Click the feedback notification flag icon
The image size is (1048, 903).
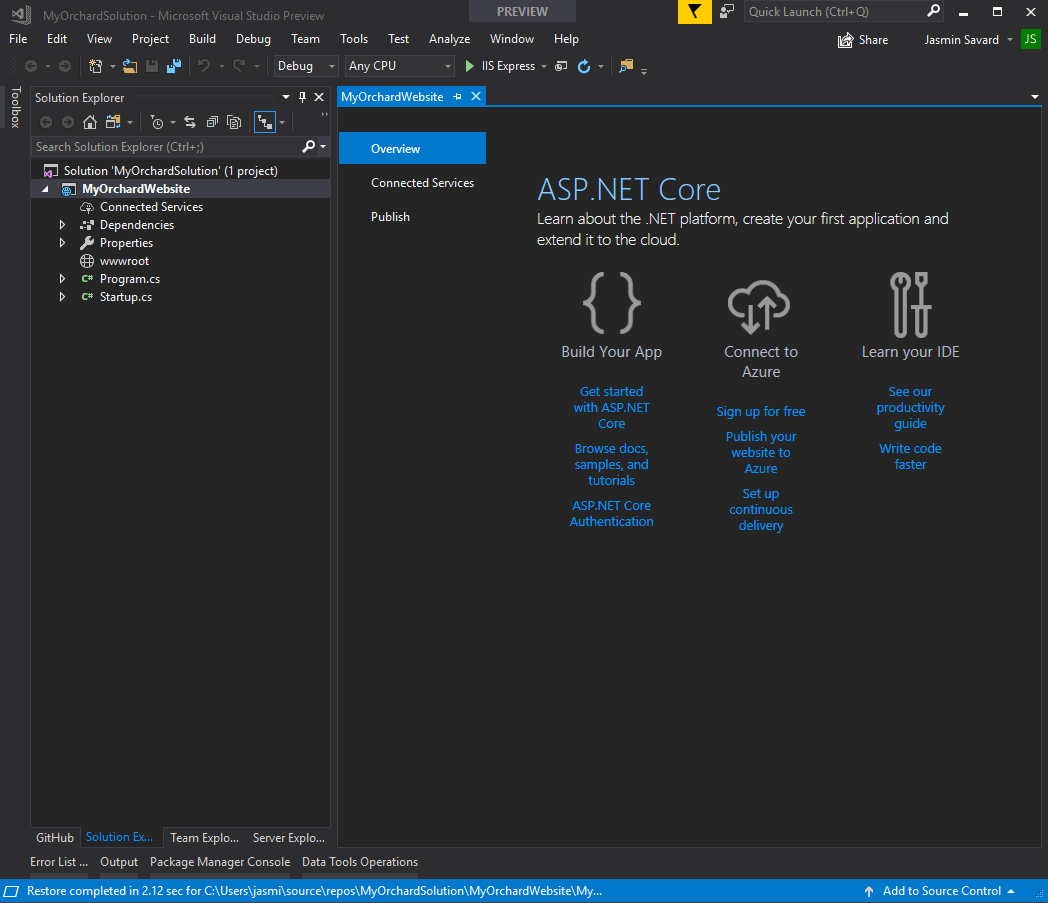click(x=694, y=11)
